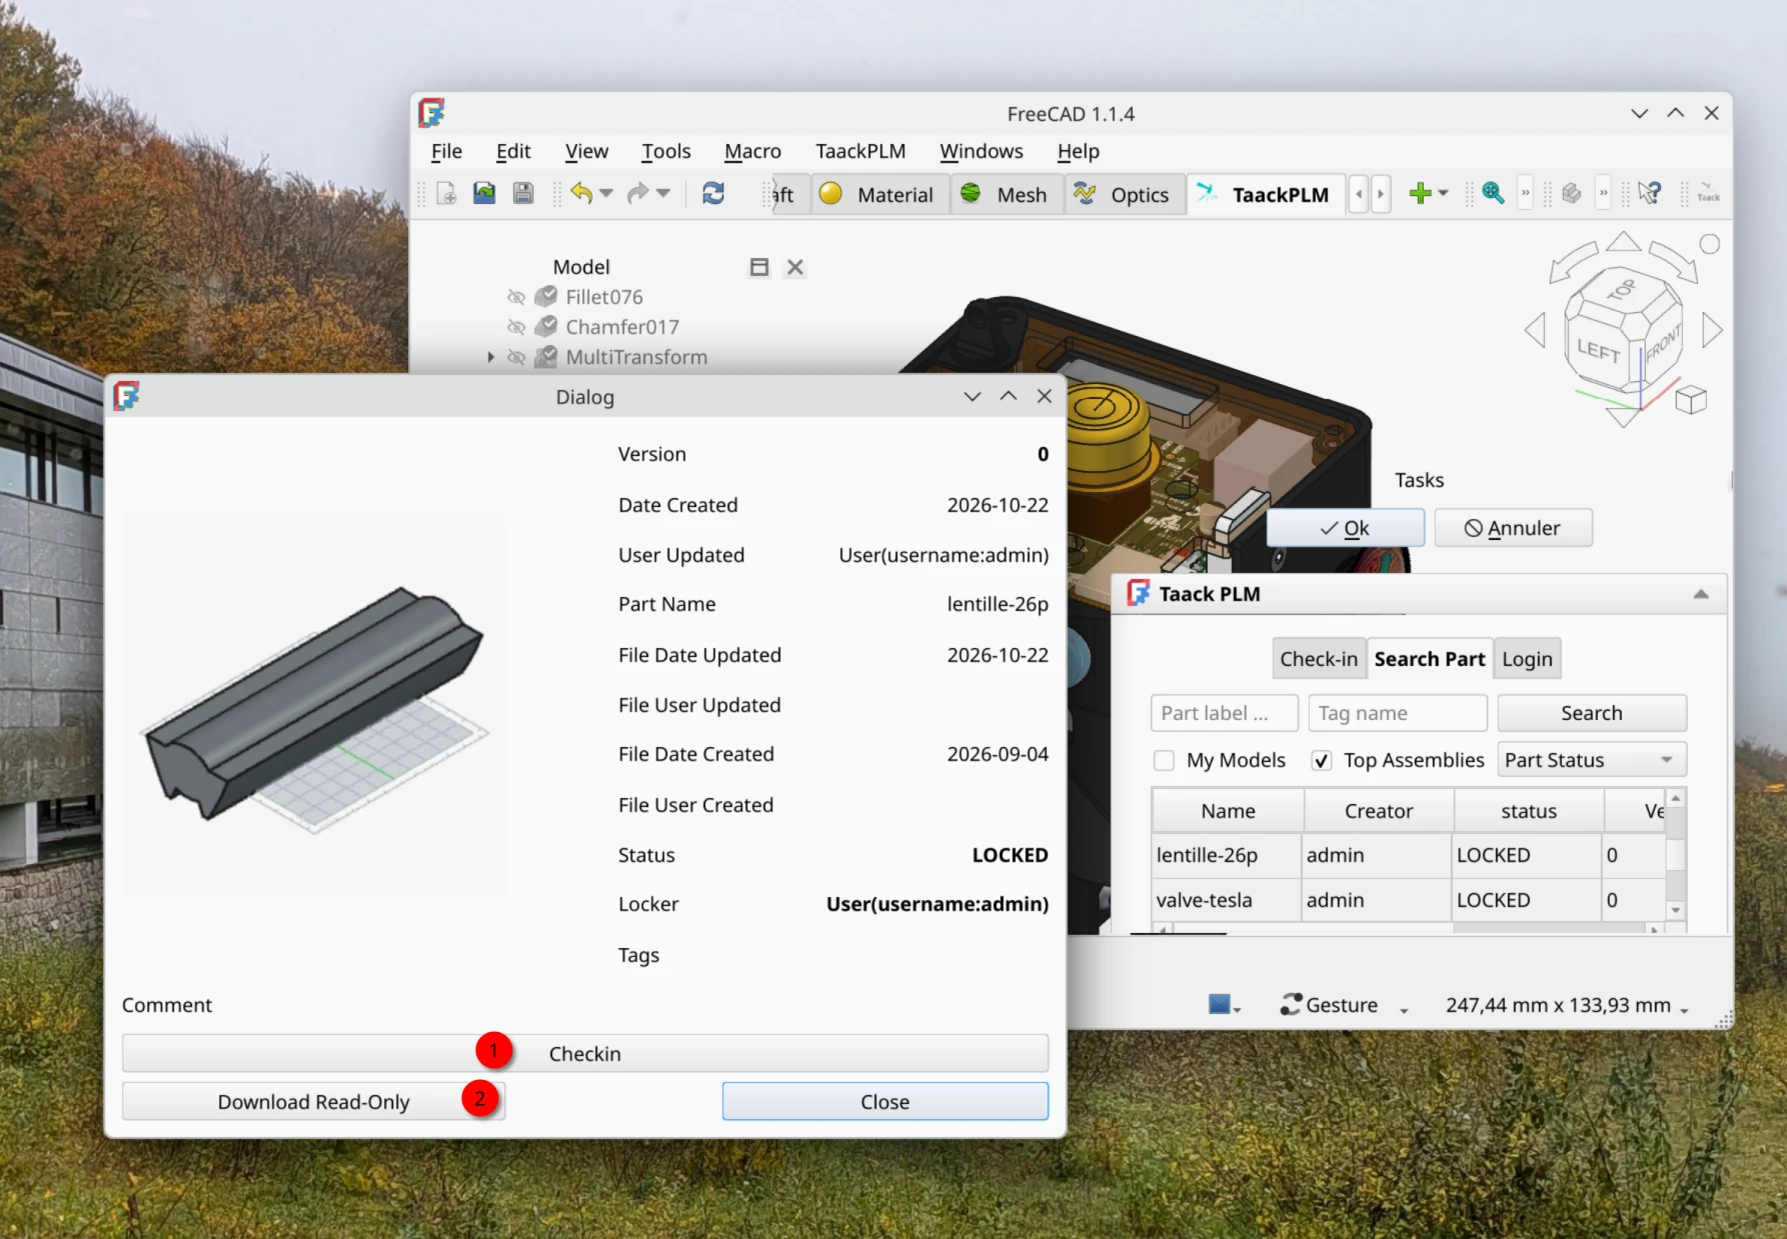
Task: Click the Taack toolbar icon
Action: point(1708,193)
